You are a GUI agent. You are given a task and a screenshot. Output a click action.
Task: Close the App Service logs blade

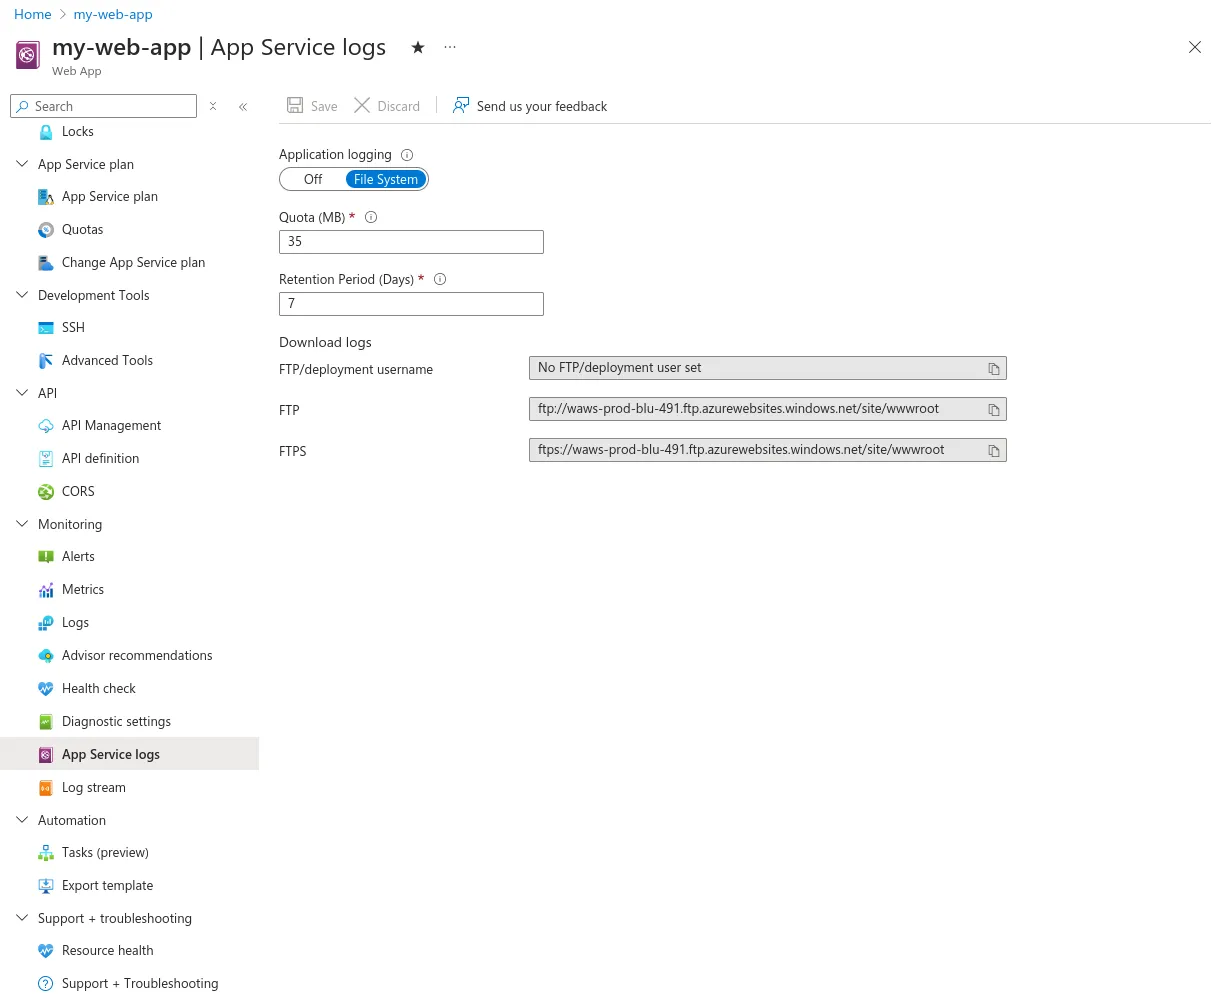[1194, 47]
